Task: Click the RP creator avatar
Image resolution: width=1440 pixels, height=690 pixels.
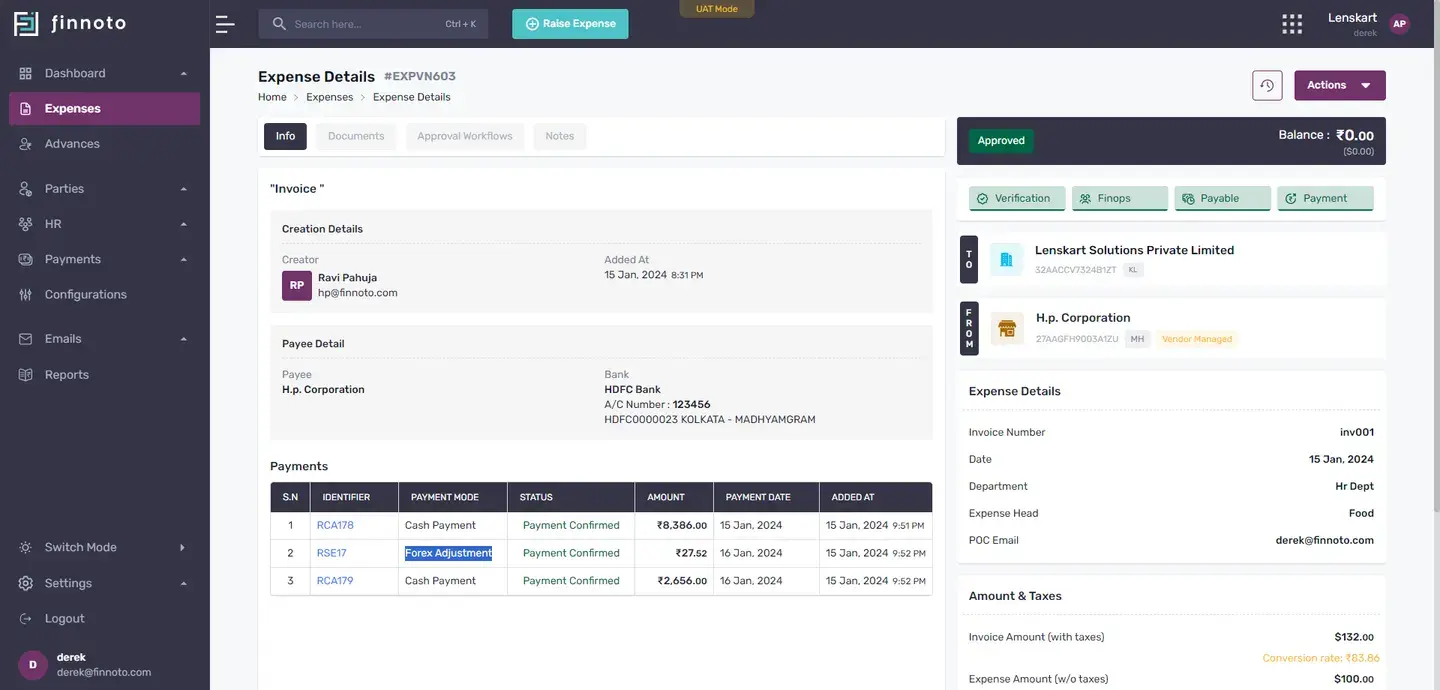Action: (297, 285)
